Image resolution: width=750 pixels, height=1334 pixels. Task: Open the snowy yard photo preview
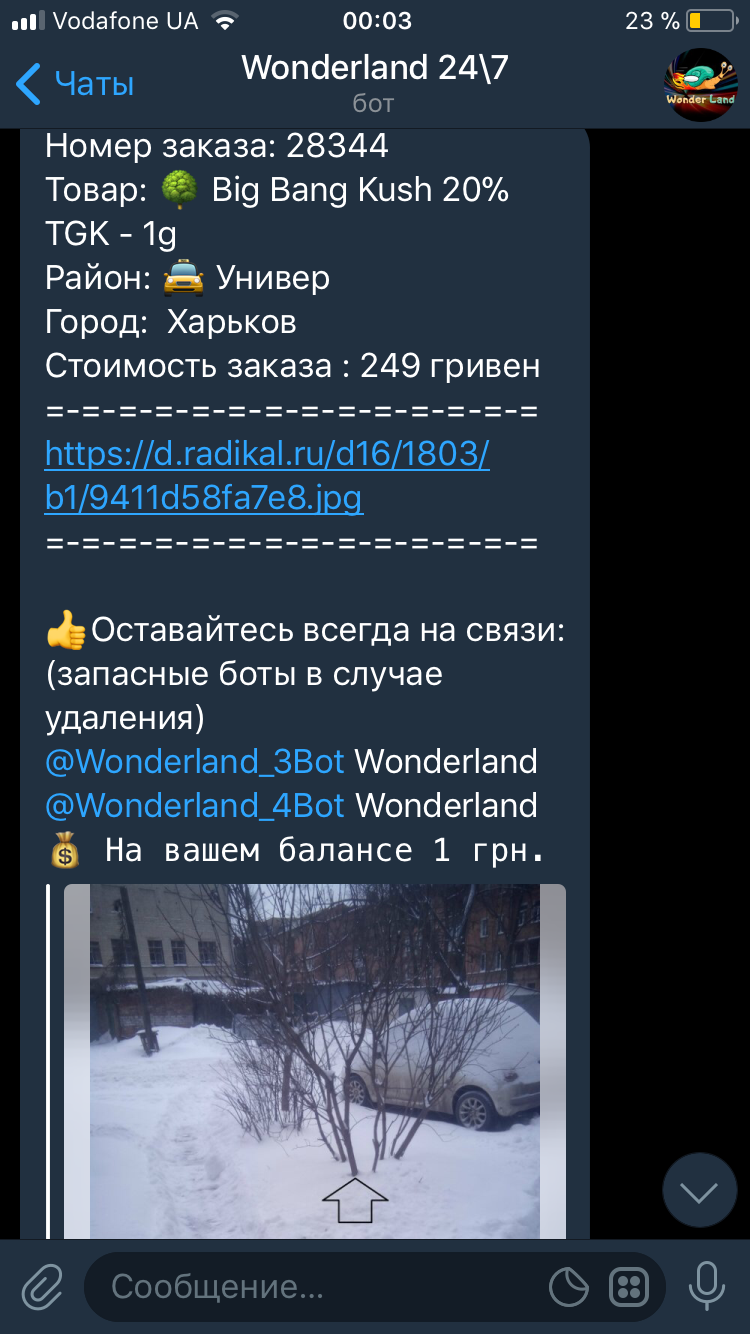[x=315, y=1062]
